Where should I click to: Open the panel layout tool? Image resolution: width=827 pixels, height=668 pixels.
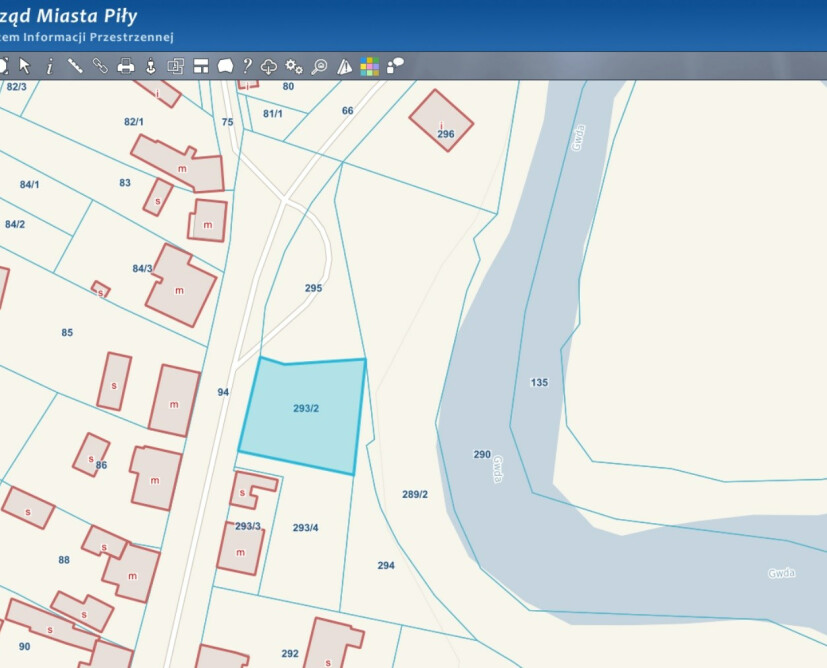(x=200, y=66)
